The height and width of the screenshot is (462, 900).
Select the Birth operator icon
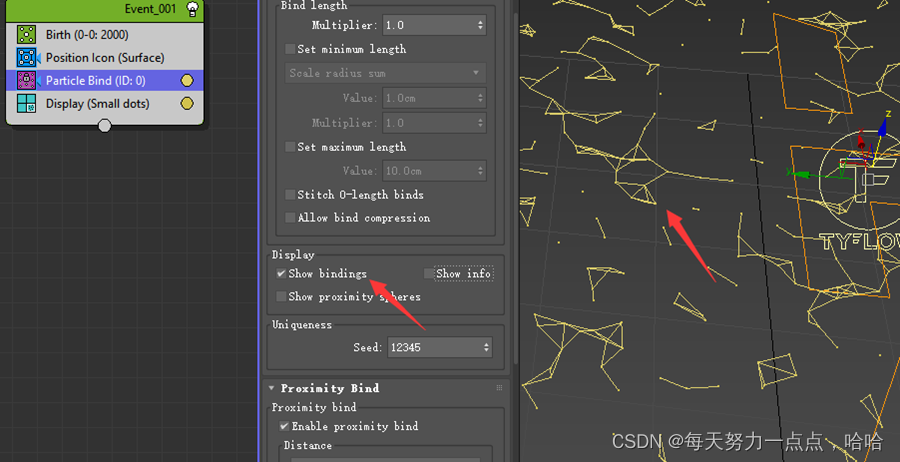point(26,34)
